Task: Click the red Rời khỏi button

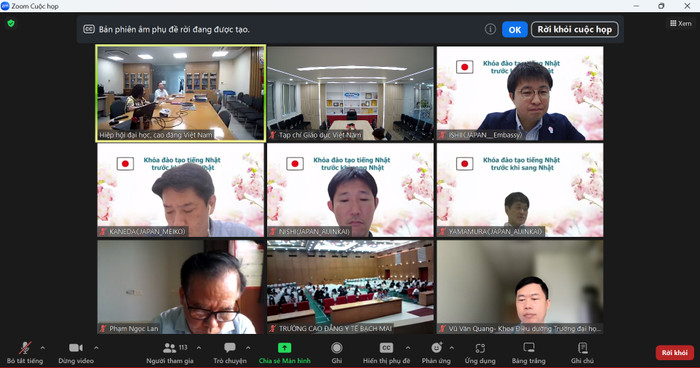Action: (x=675, y=352)
